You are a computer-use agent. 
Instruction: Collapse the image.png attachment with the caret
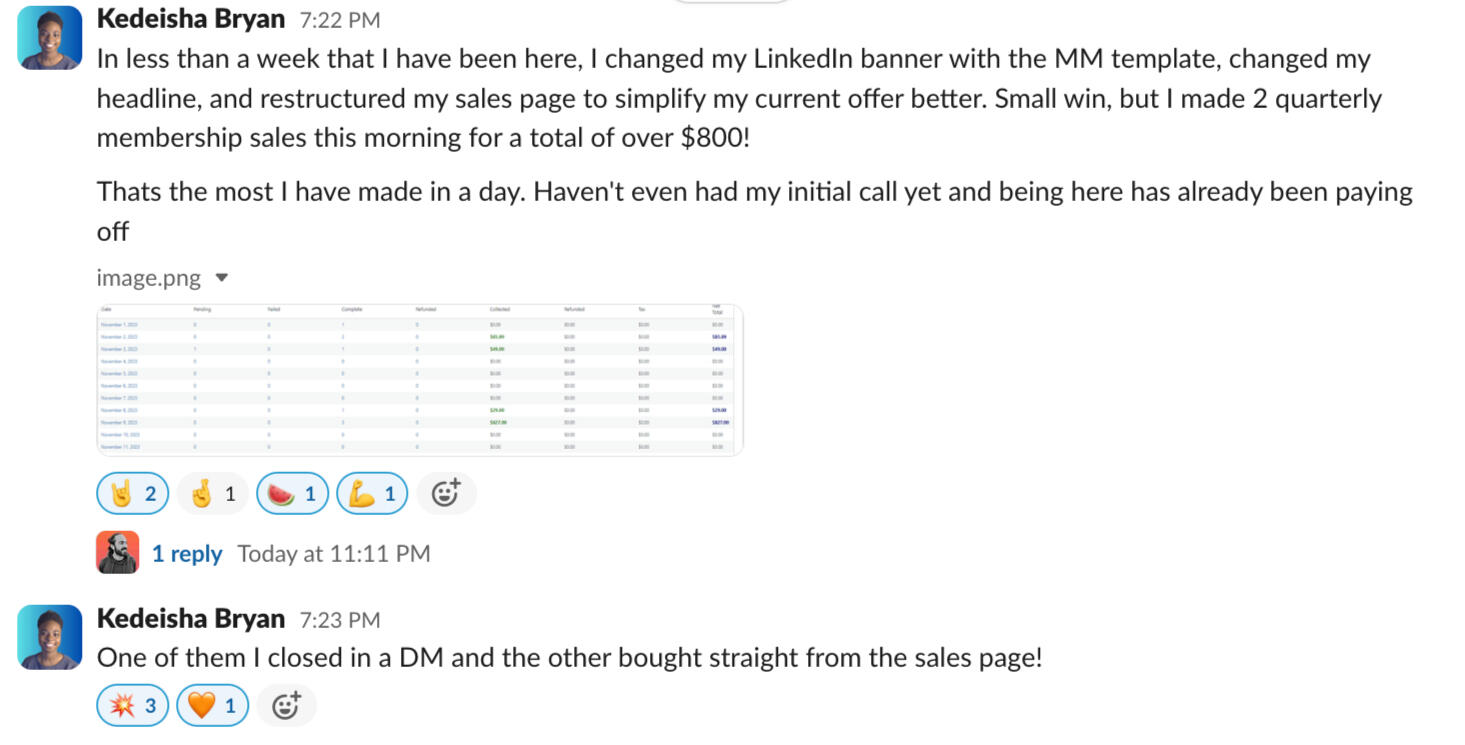[222, 278]
